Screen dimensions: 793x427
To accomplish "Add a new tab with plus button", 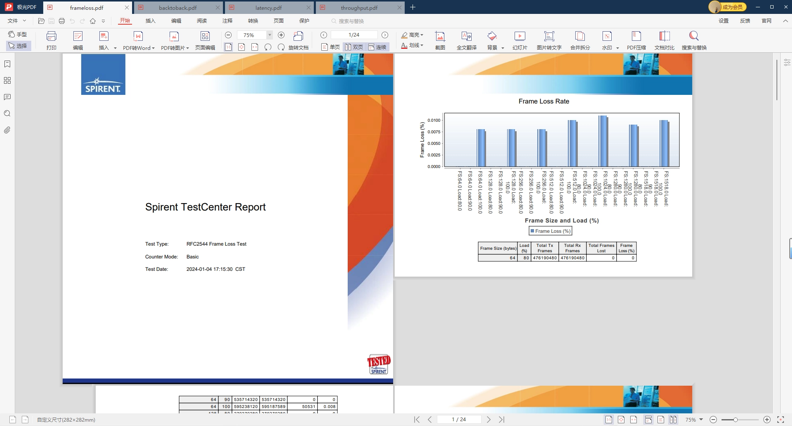I will [413, 7].
